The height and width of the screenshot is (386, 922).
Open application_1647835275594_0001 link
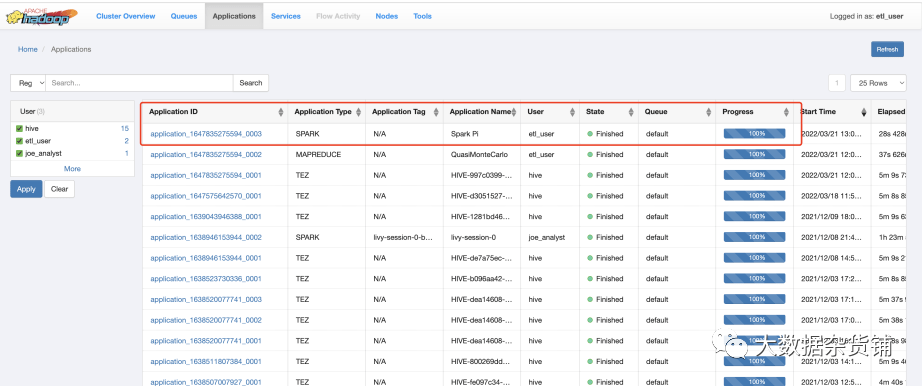coord(206,175)
